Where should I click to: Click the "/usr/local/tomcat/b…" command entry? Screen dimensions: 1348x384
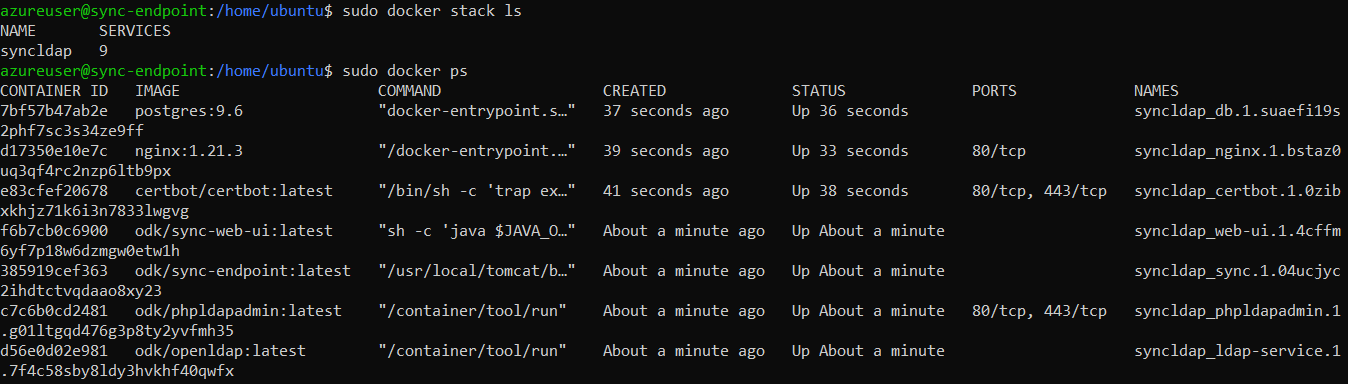477,271
